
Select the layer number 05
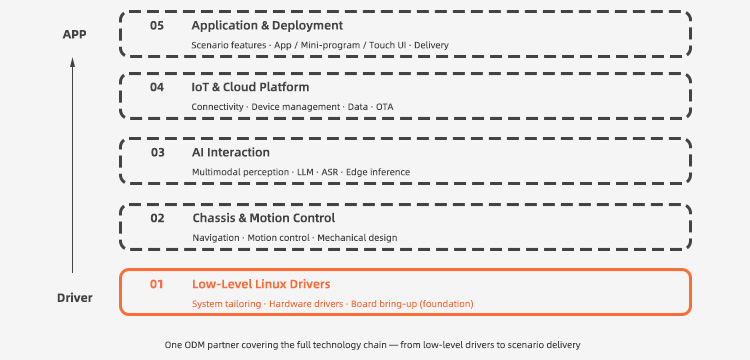point(156,26)
